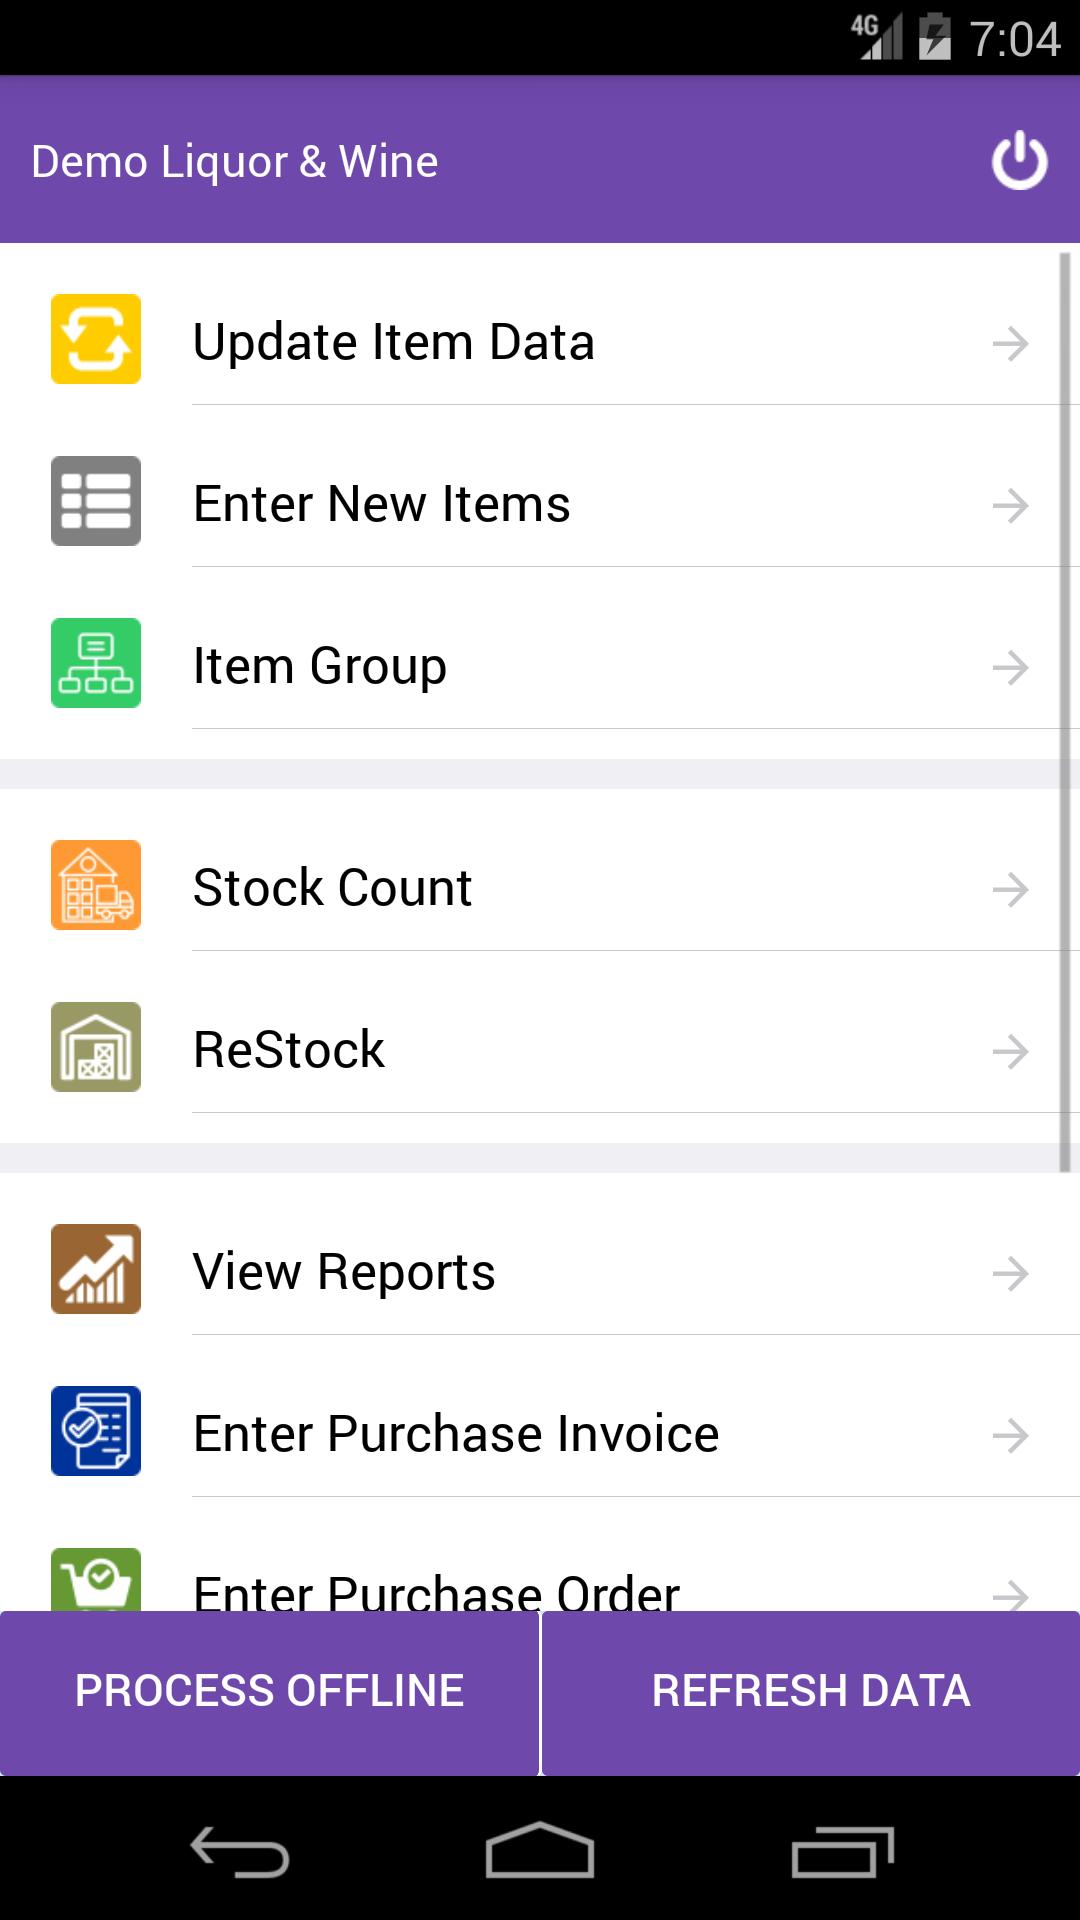Open the Enter New Items menu entry
The image size is (1080, 1920).
pos(382,503)
